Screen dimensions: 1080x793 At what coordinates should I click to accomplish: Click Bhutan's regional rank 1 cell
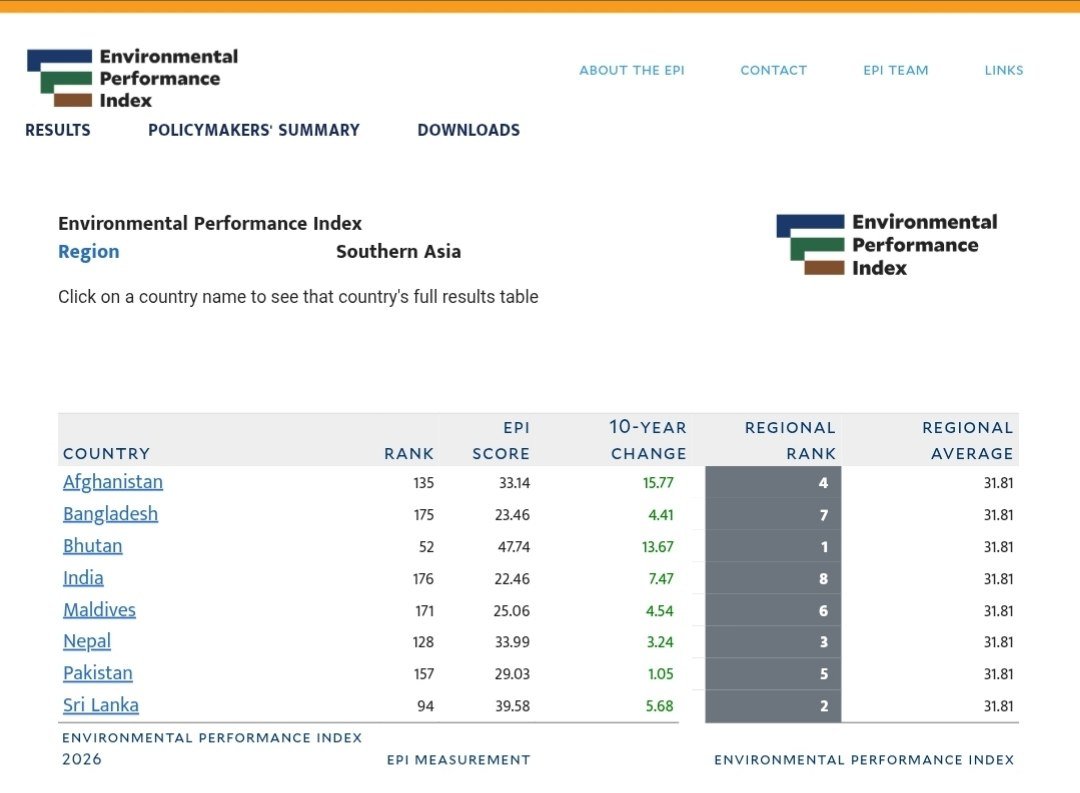(773, 547)
